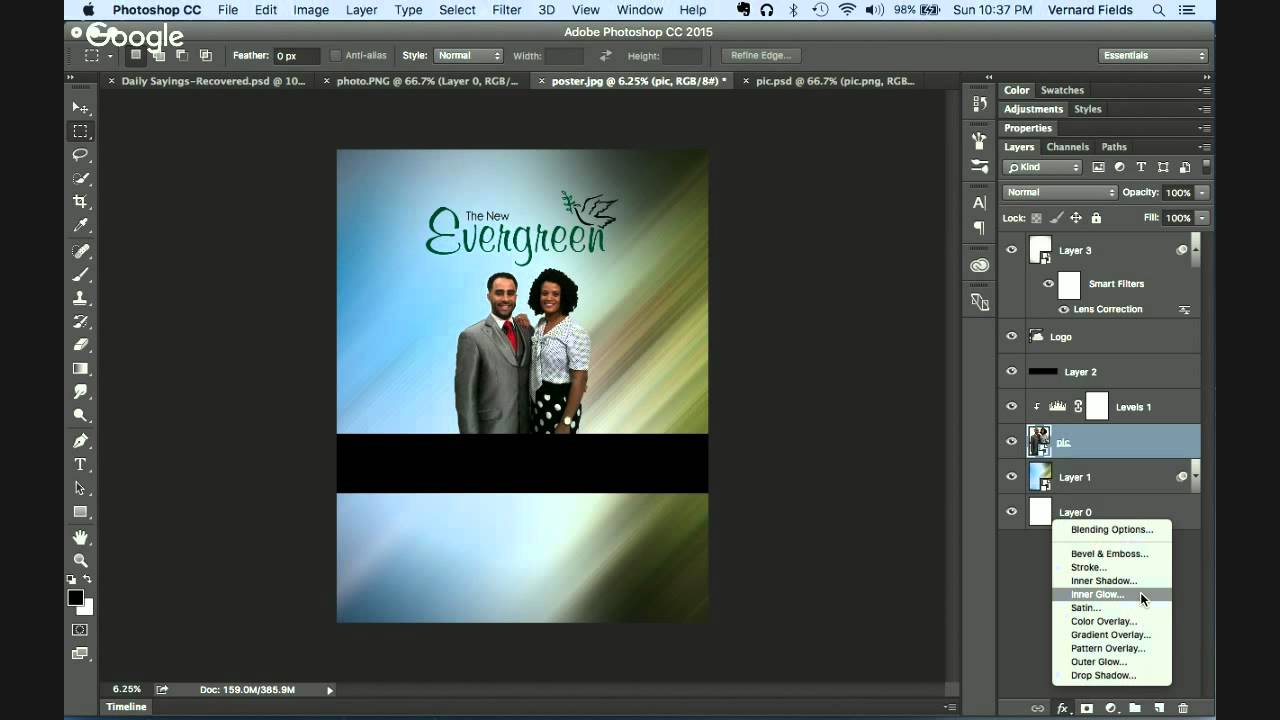Delete layer using trash icon
The image size is (1280, 720).
pyautogui.click(x=1183, y=708)
